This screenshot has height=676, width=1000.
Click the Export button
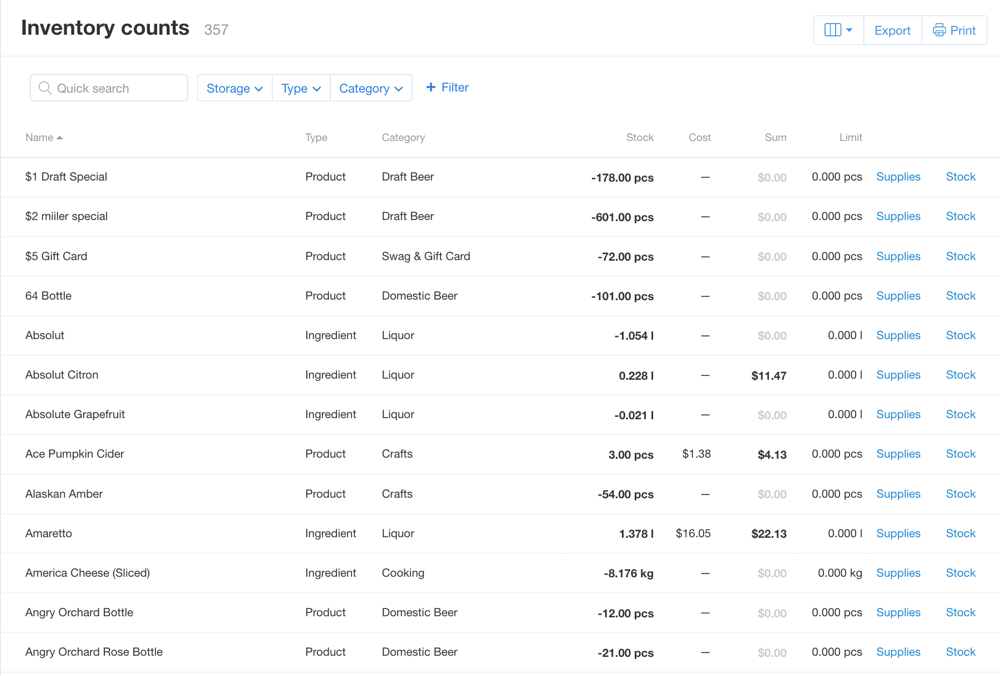(892, 30)
